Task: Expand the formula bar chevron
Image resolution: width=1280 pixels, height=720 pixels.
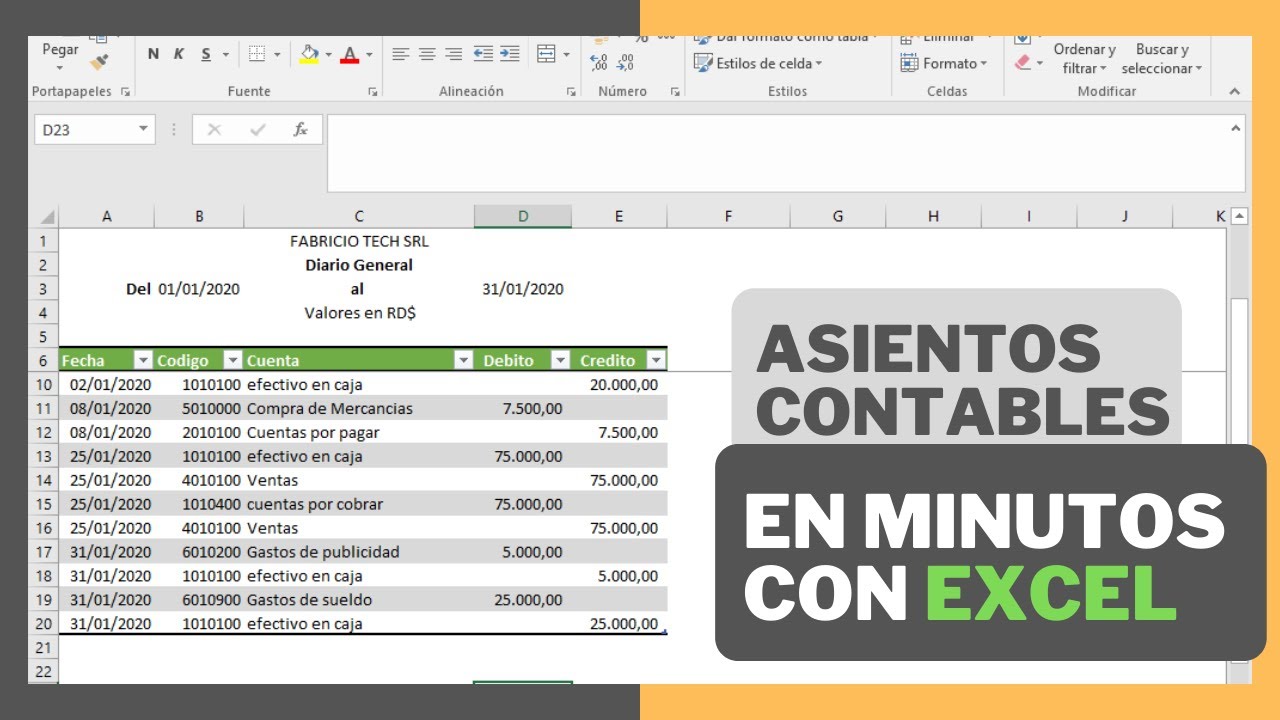Action: tap(1236, 127)
